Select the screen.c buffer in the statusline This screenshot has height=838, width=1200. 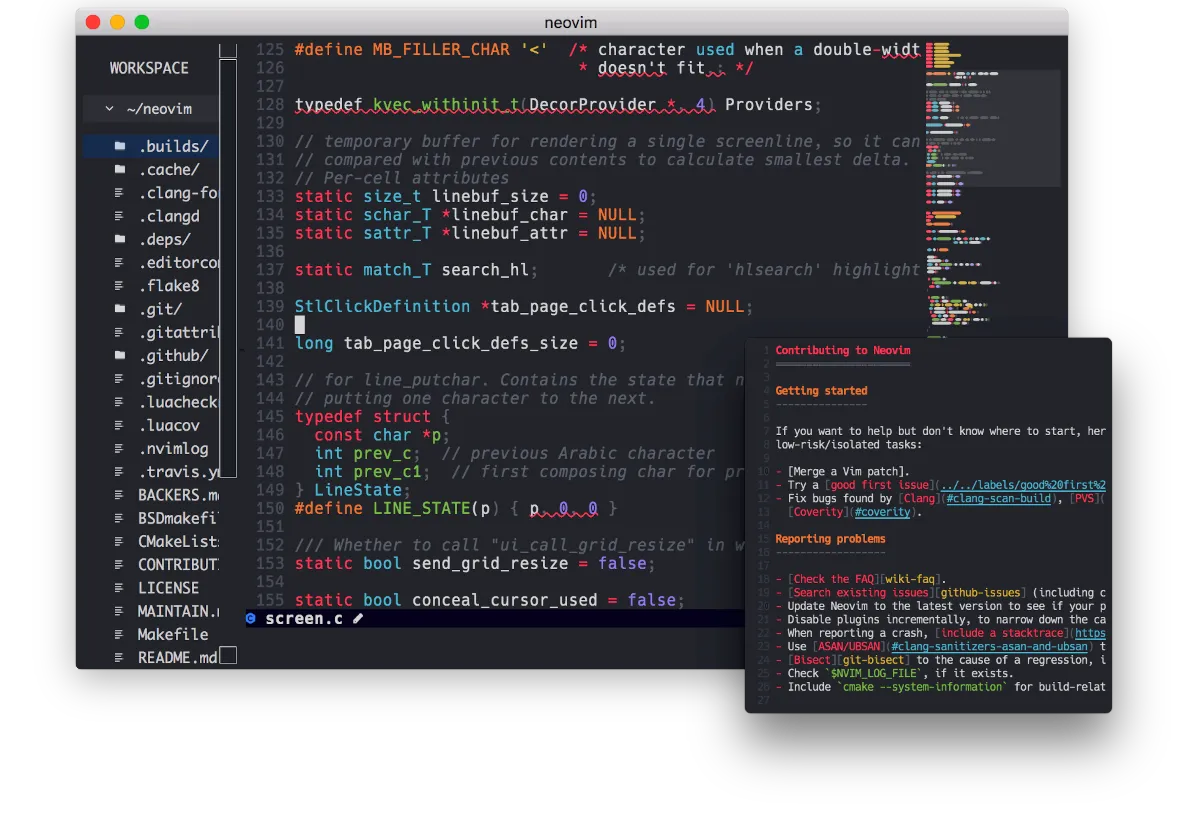tap(303, 618)
